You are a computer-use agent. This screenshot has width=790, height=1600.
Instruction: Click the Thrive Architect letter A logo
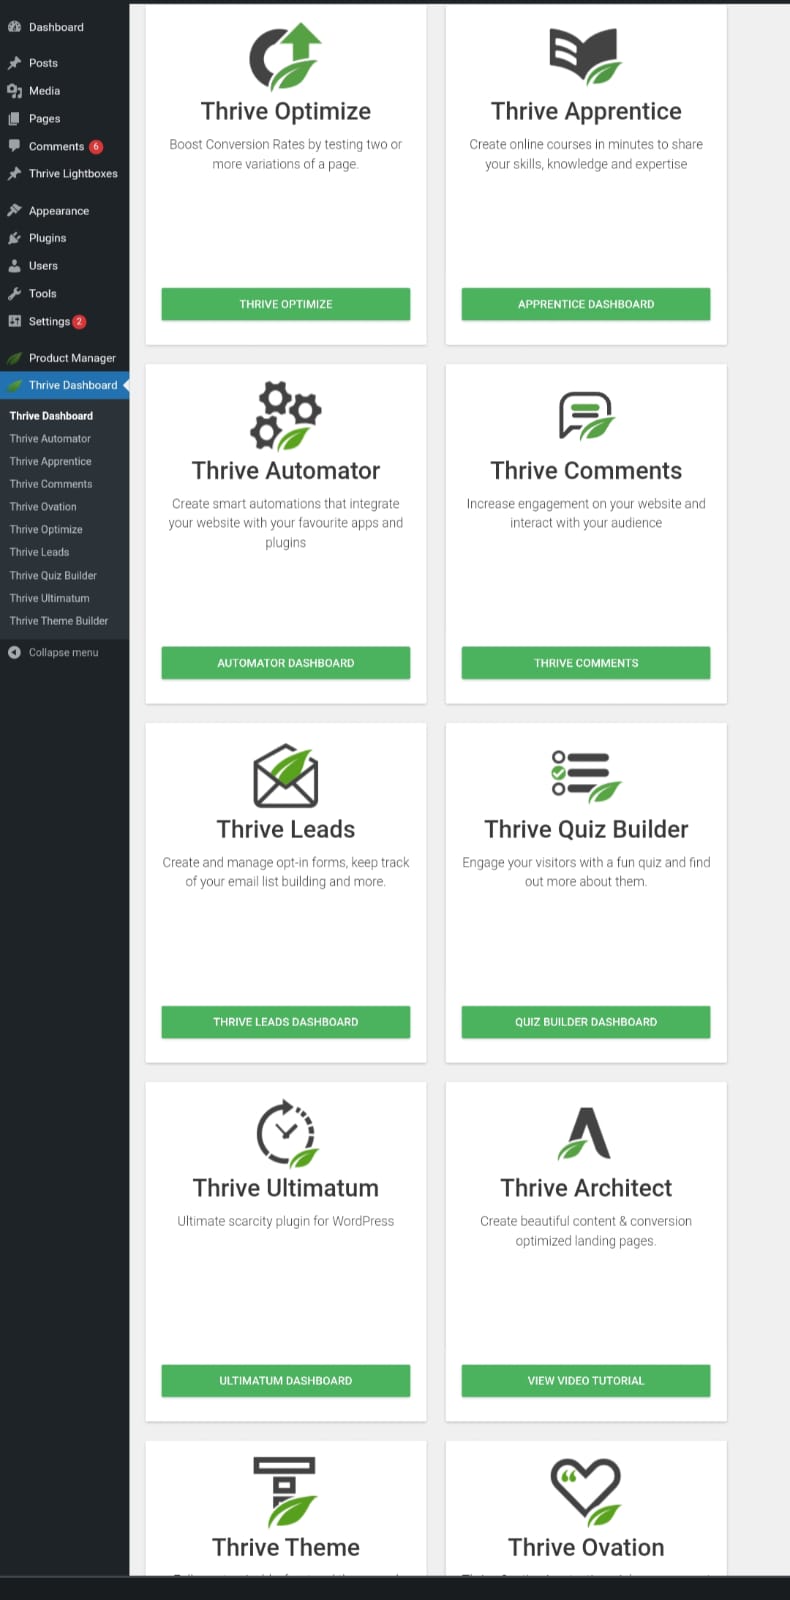[585, 1133]
